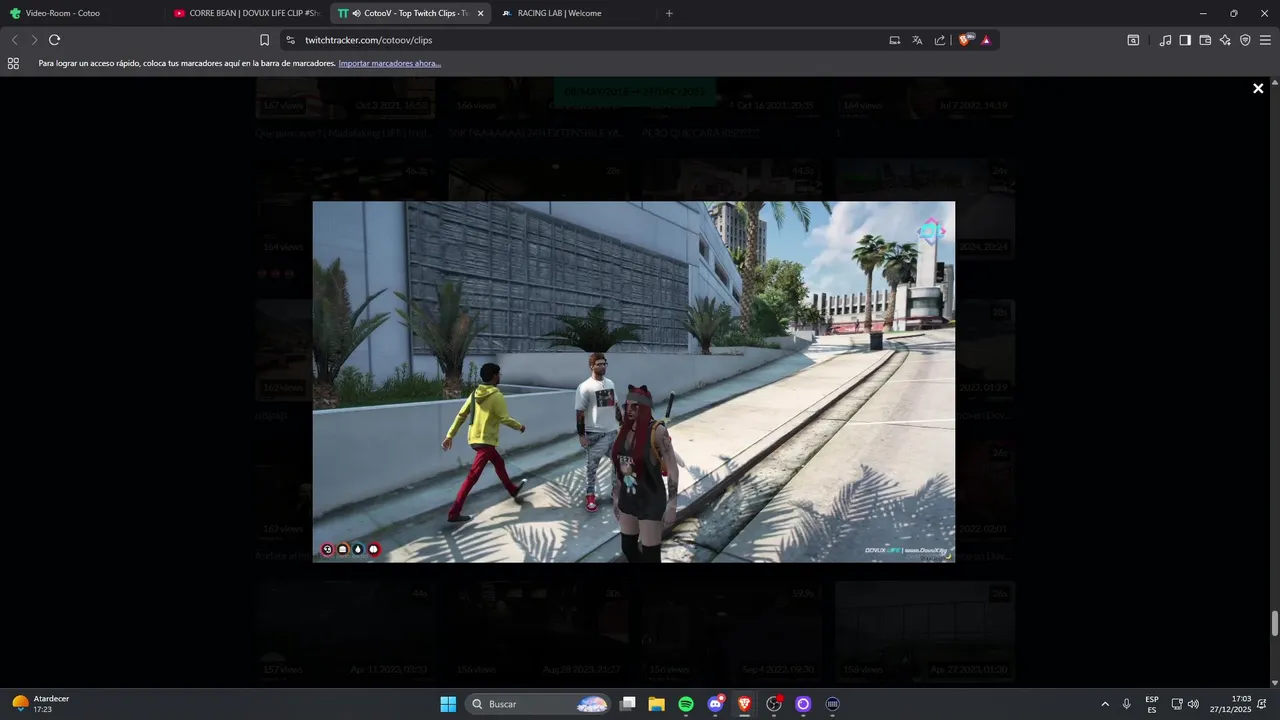Open Discord from taskbar
This screenshot has height=720, width=1280.
click(715, 704)
